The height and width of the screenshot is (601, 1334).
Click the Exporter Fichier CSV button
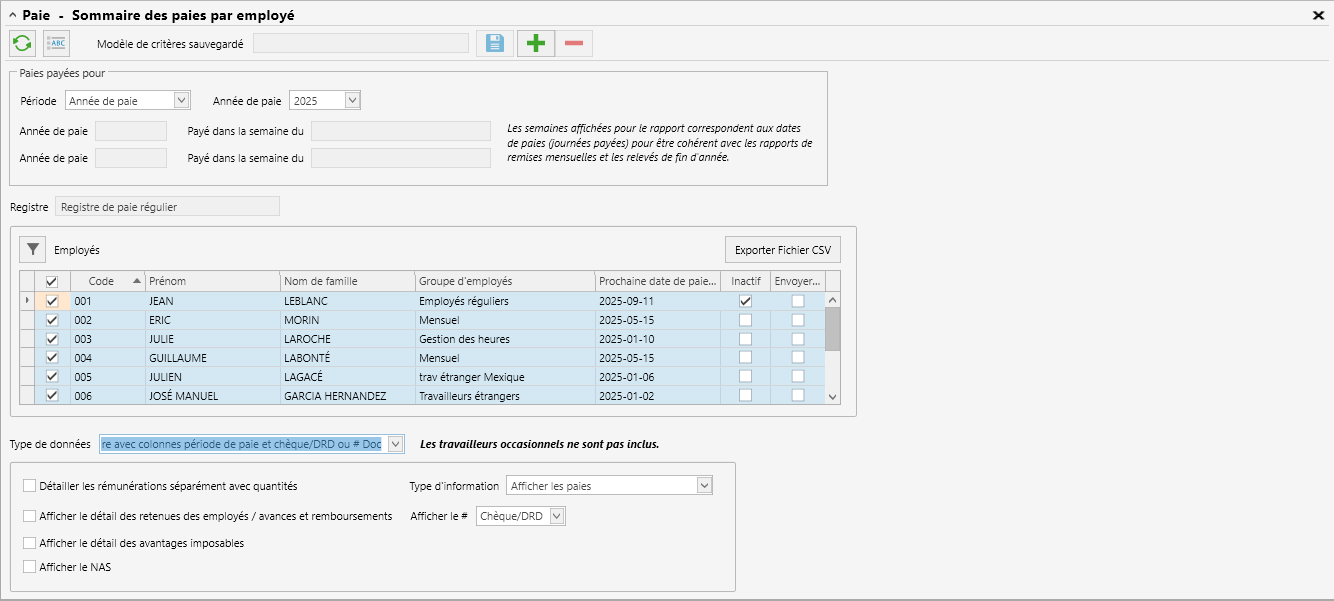(x=783, y=250)
